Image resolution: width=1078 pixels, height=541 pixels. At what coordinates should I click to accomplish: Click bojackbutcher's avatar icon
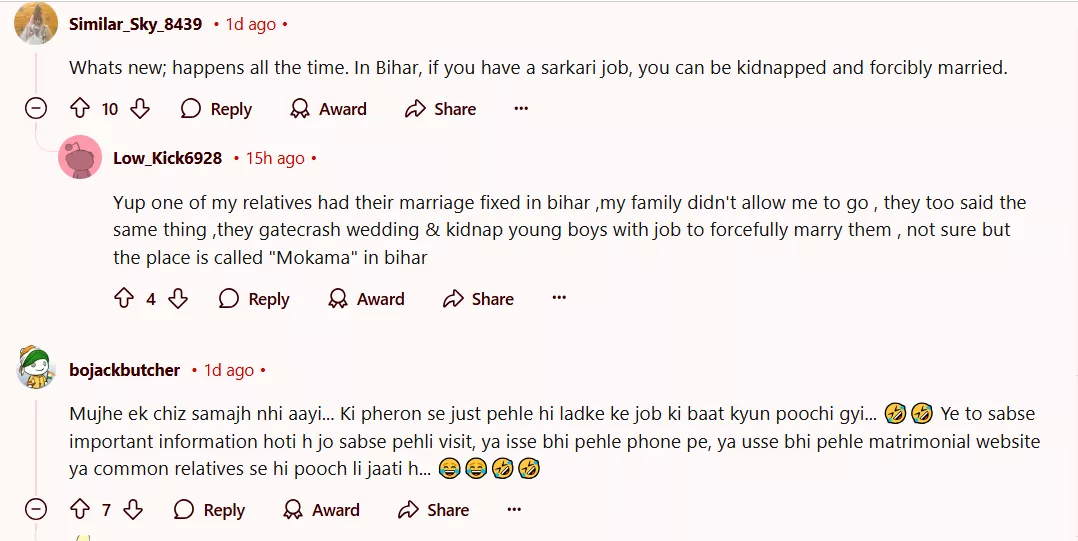click(36, 370)
